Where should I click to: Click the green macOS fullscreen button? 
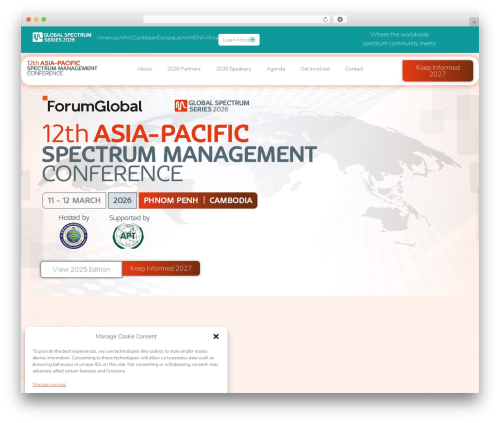tap(44, 19)
